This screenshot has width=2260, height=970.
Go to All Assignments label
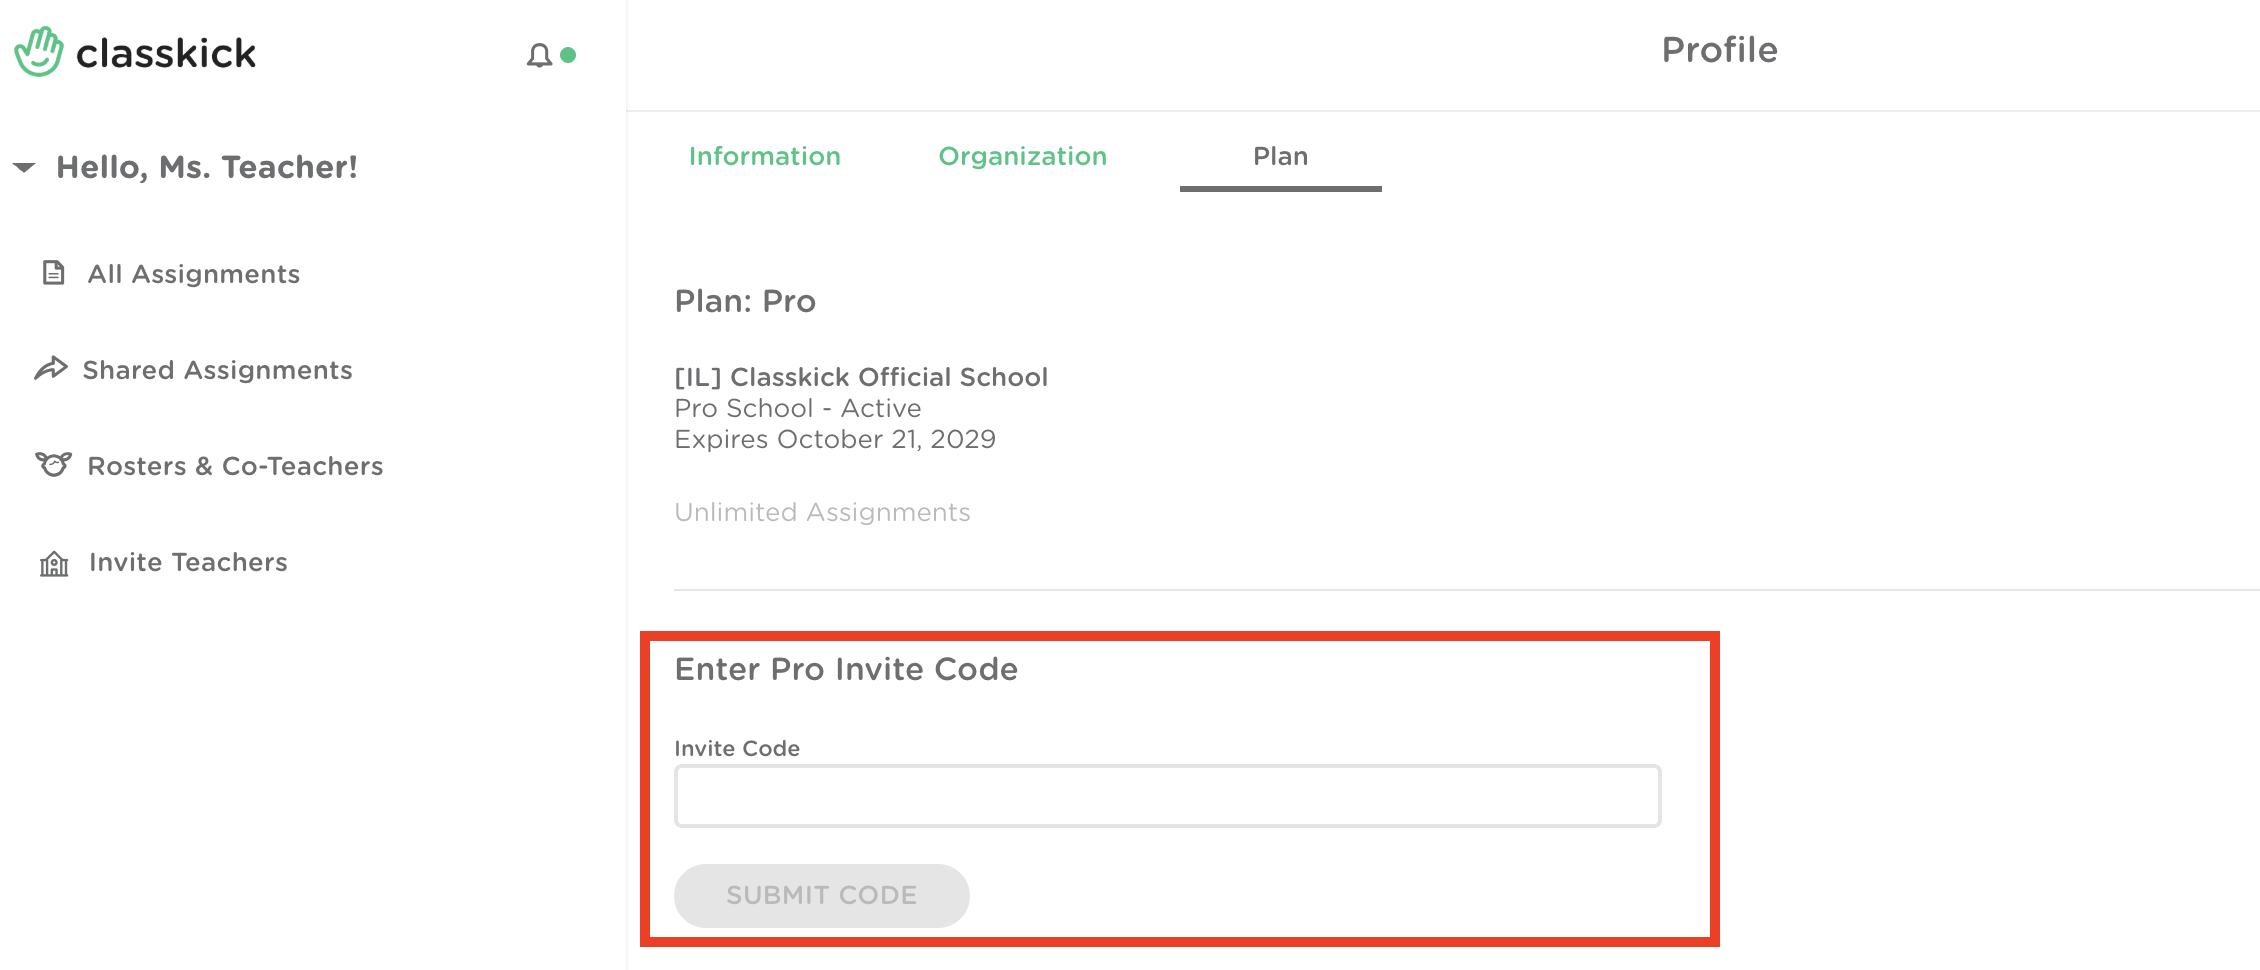pos(194,274)
